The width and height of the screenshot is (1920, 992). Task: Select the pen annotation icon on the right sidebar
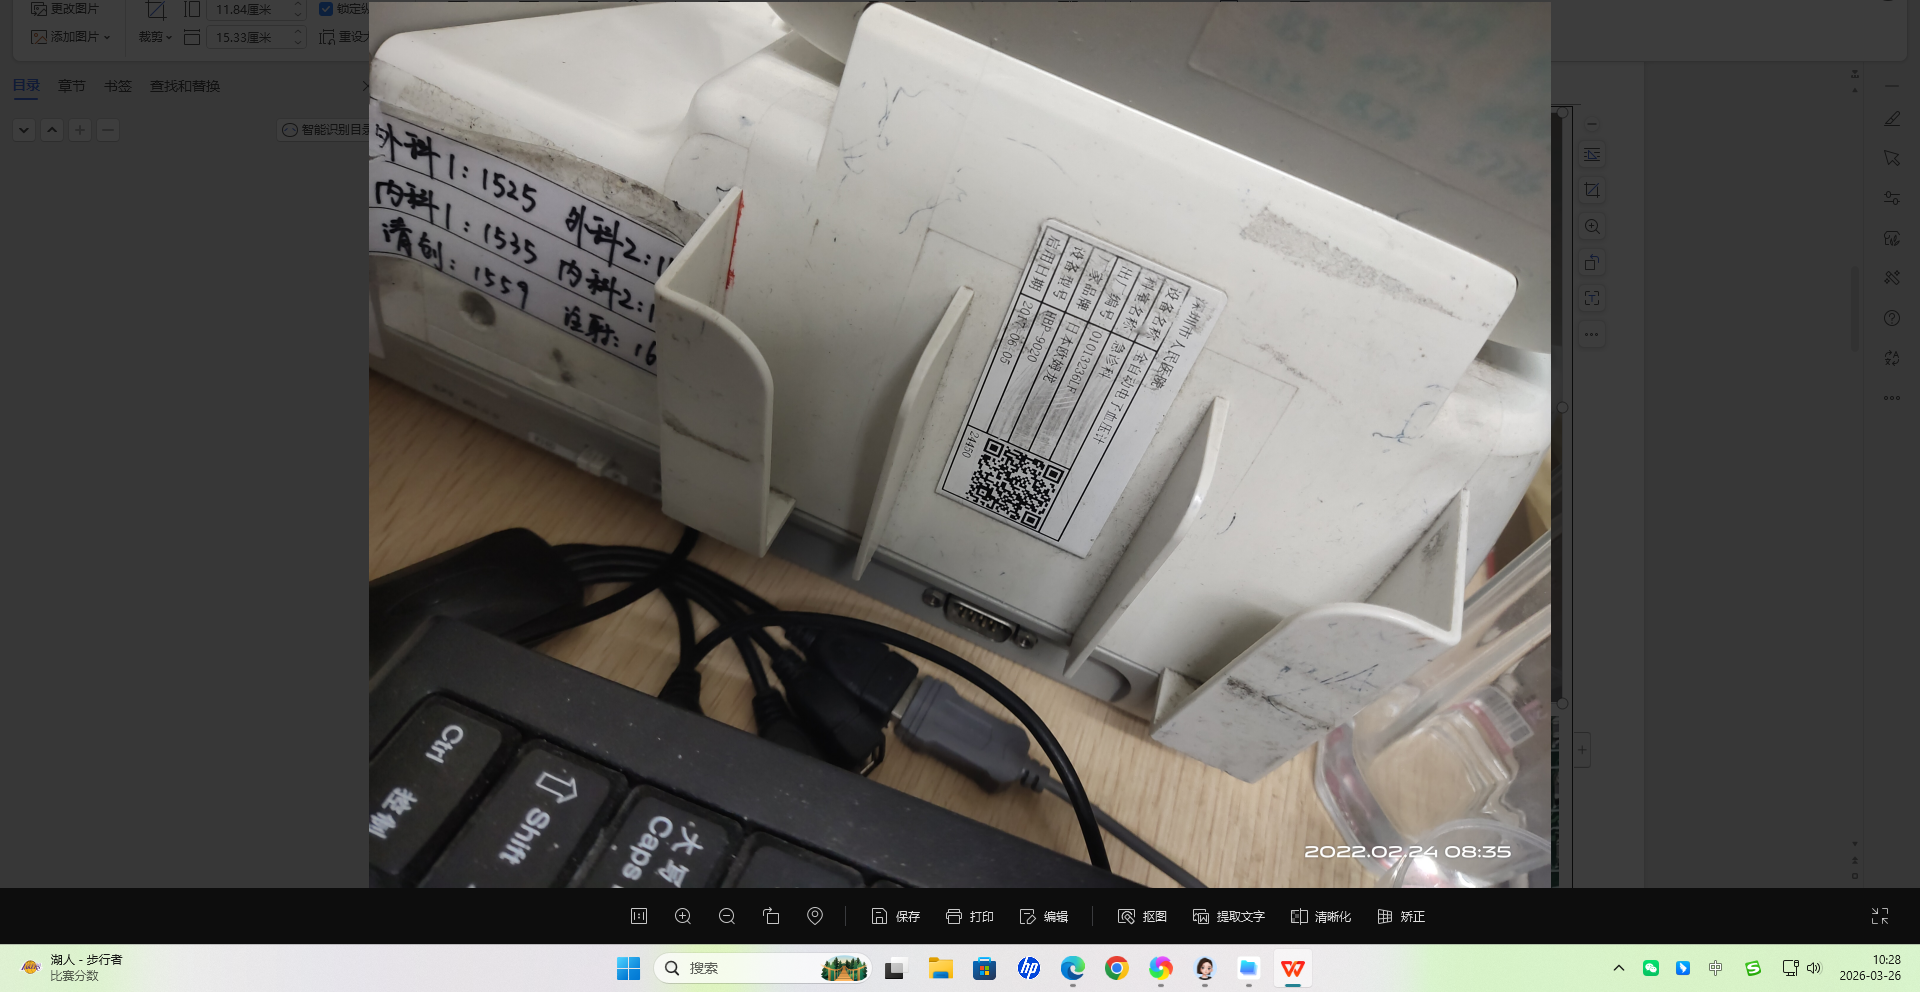click(x=1891, y=118)
